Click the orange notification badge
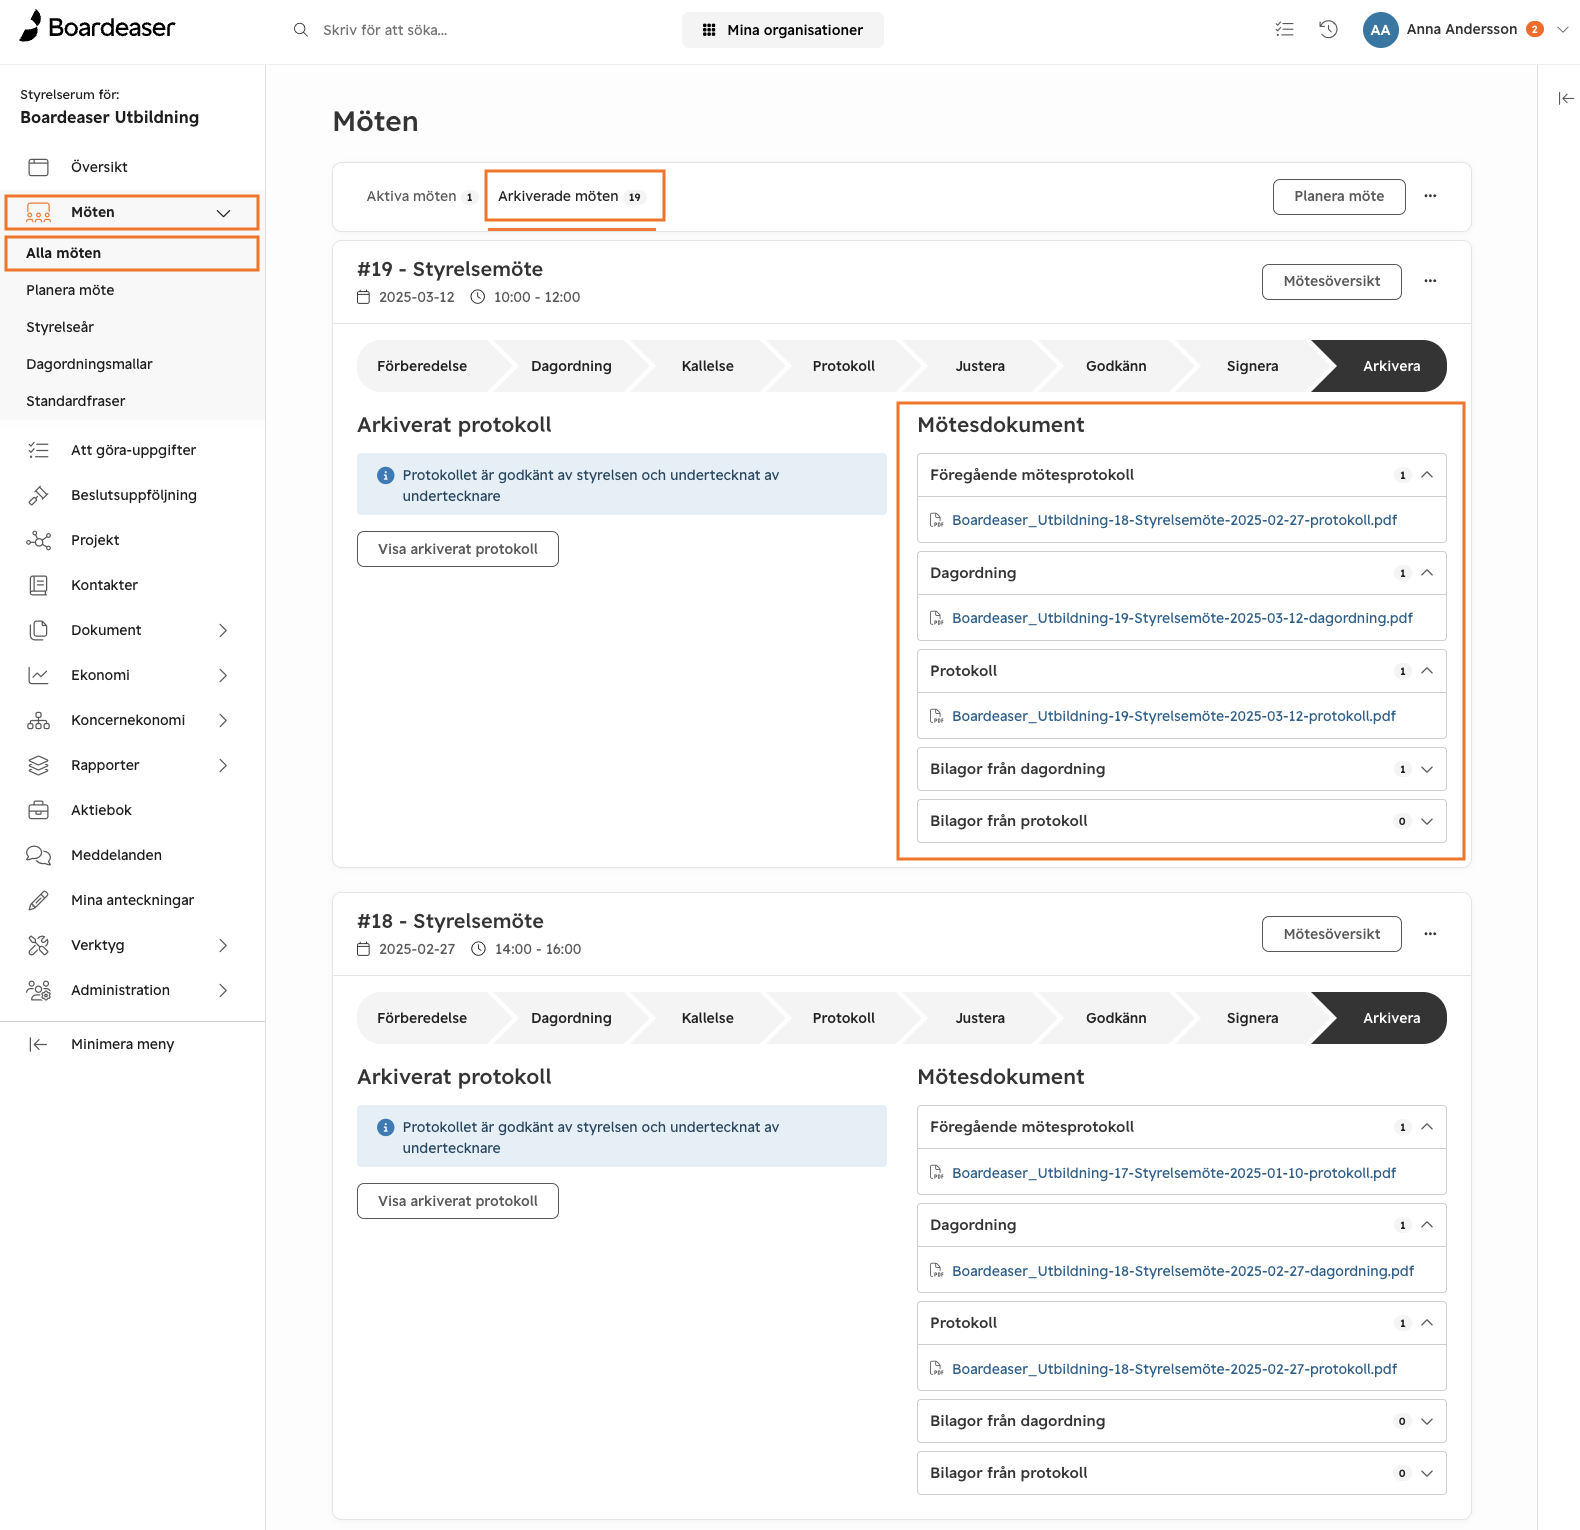 (x=1534, y=29)
